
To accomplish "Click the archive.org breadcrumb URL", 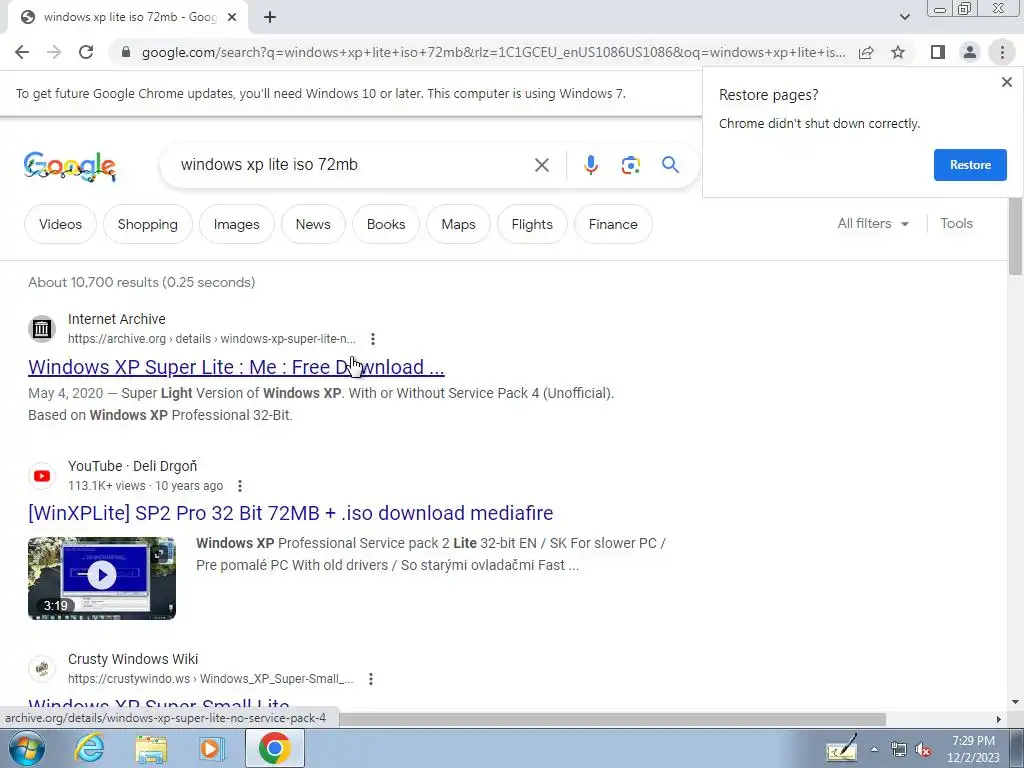I will pyautogui.click(x=212, y=339).
